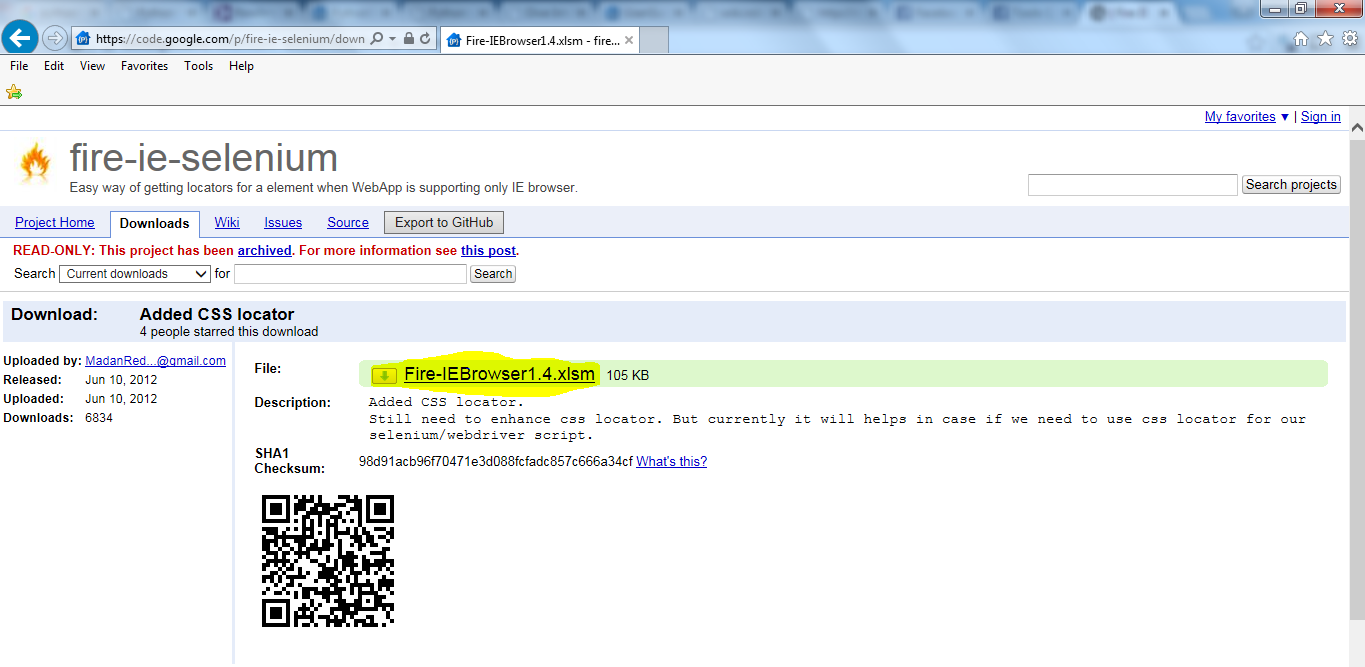Click the address bar URL field

click(x=231, y=39)
